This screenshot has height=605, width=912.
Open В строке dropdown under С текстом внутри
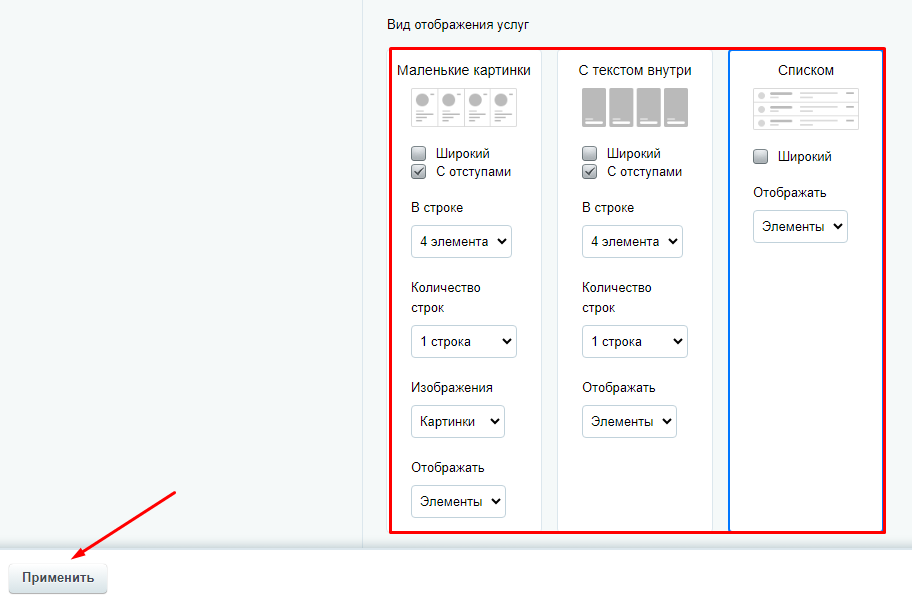tap(632, 241)
